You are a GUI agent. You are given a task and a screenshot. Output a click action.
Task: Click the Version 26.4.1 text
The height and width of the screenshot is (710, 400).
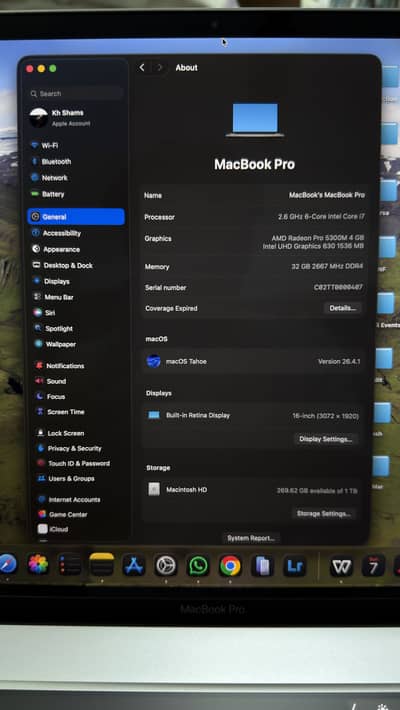click(x=339, y=362)
